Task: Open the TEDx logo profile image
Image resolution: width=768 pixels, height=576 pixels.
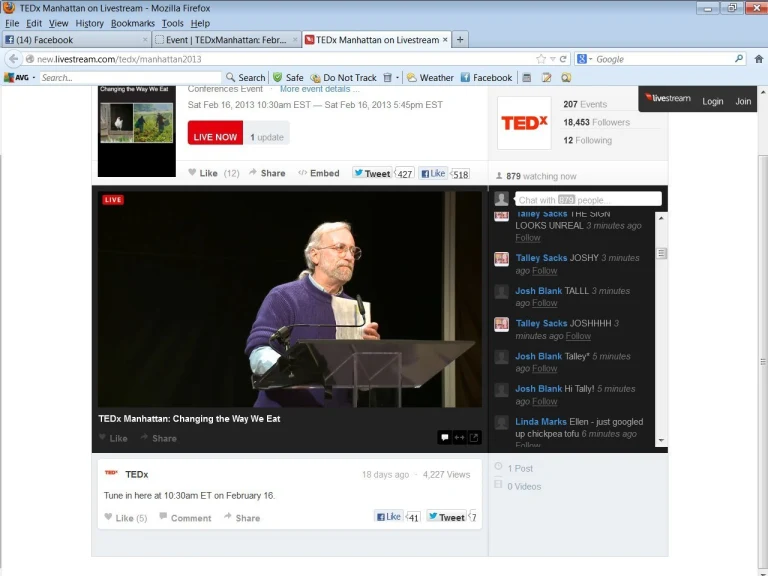Action: point(524,123)
